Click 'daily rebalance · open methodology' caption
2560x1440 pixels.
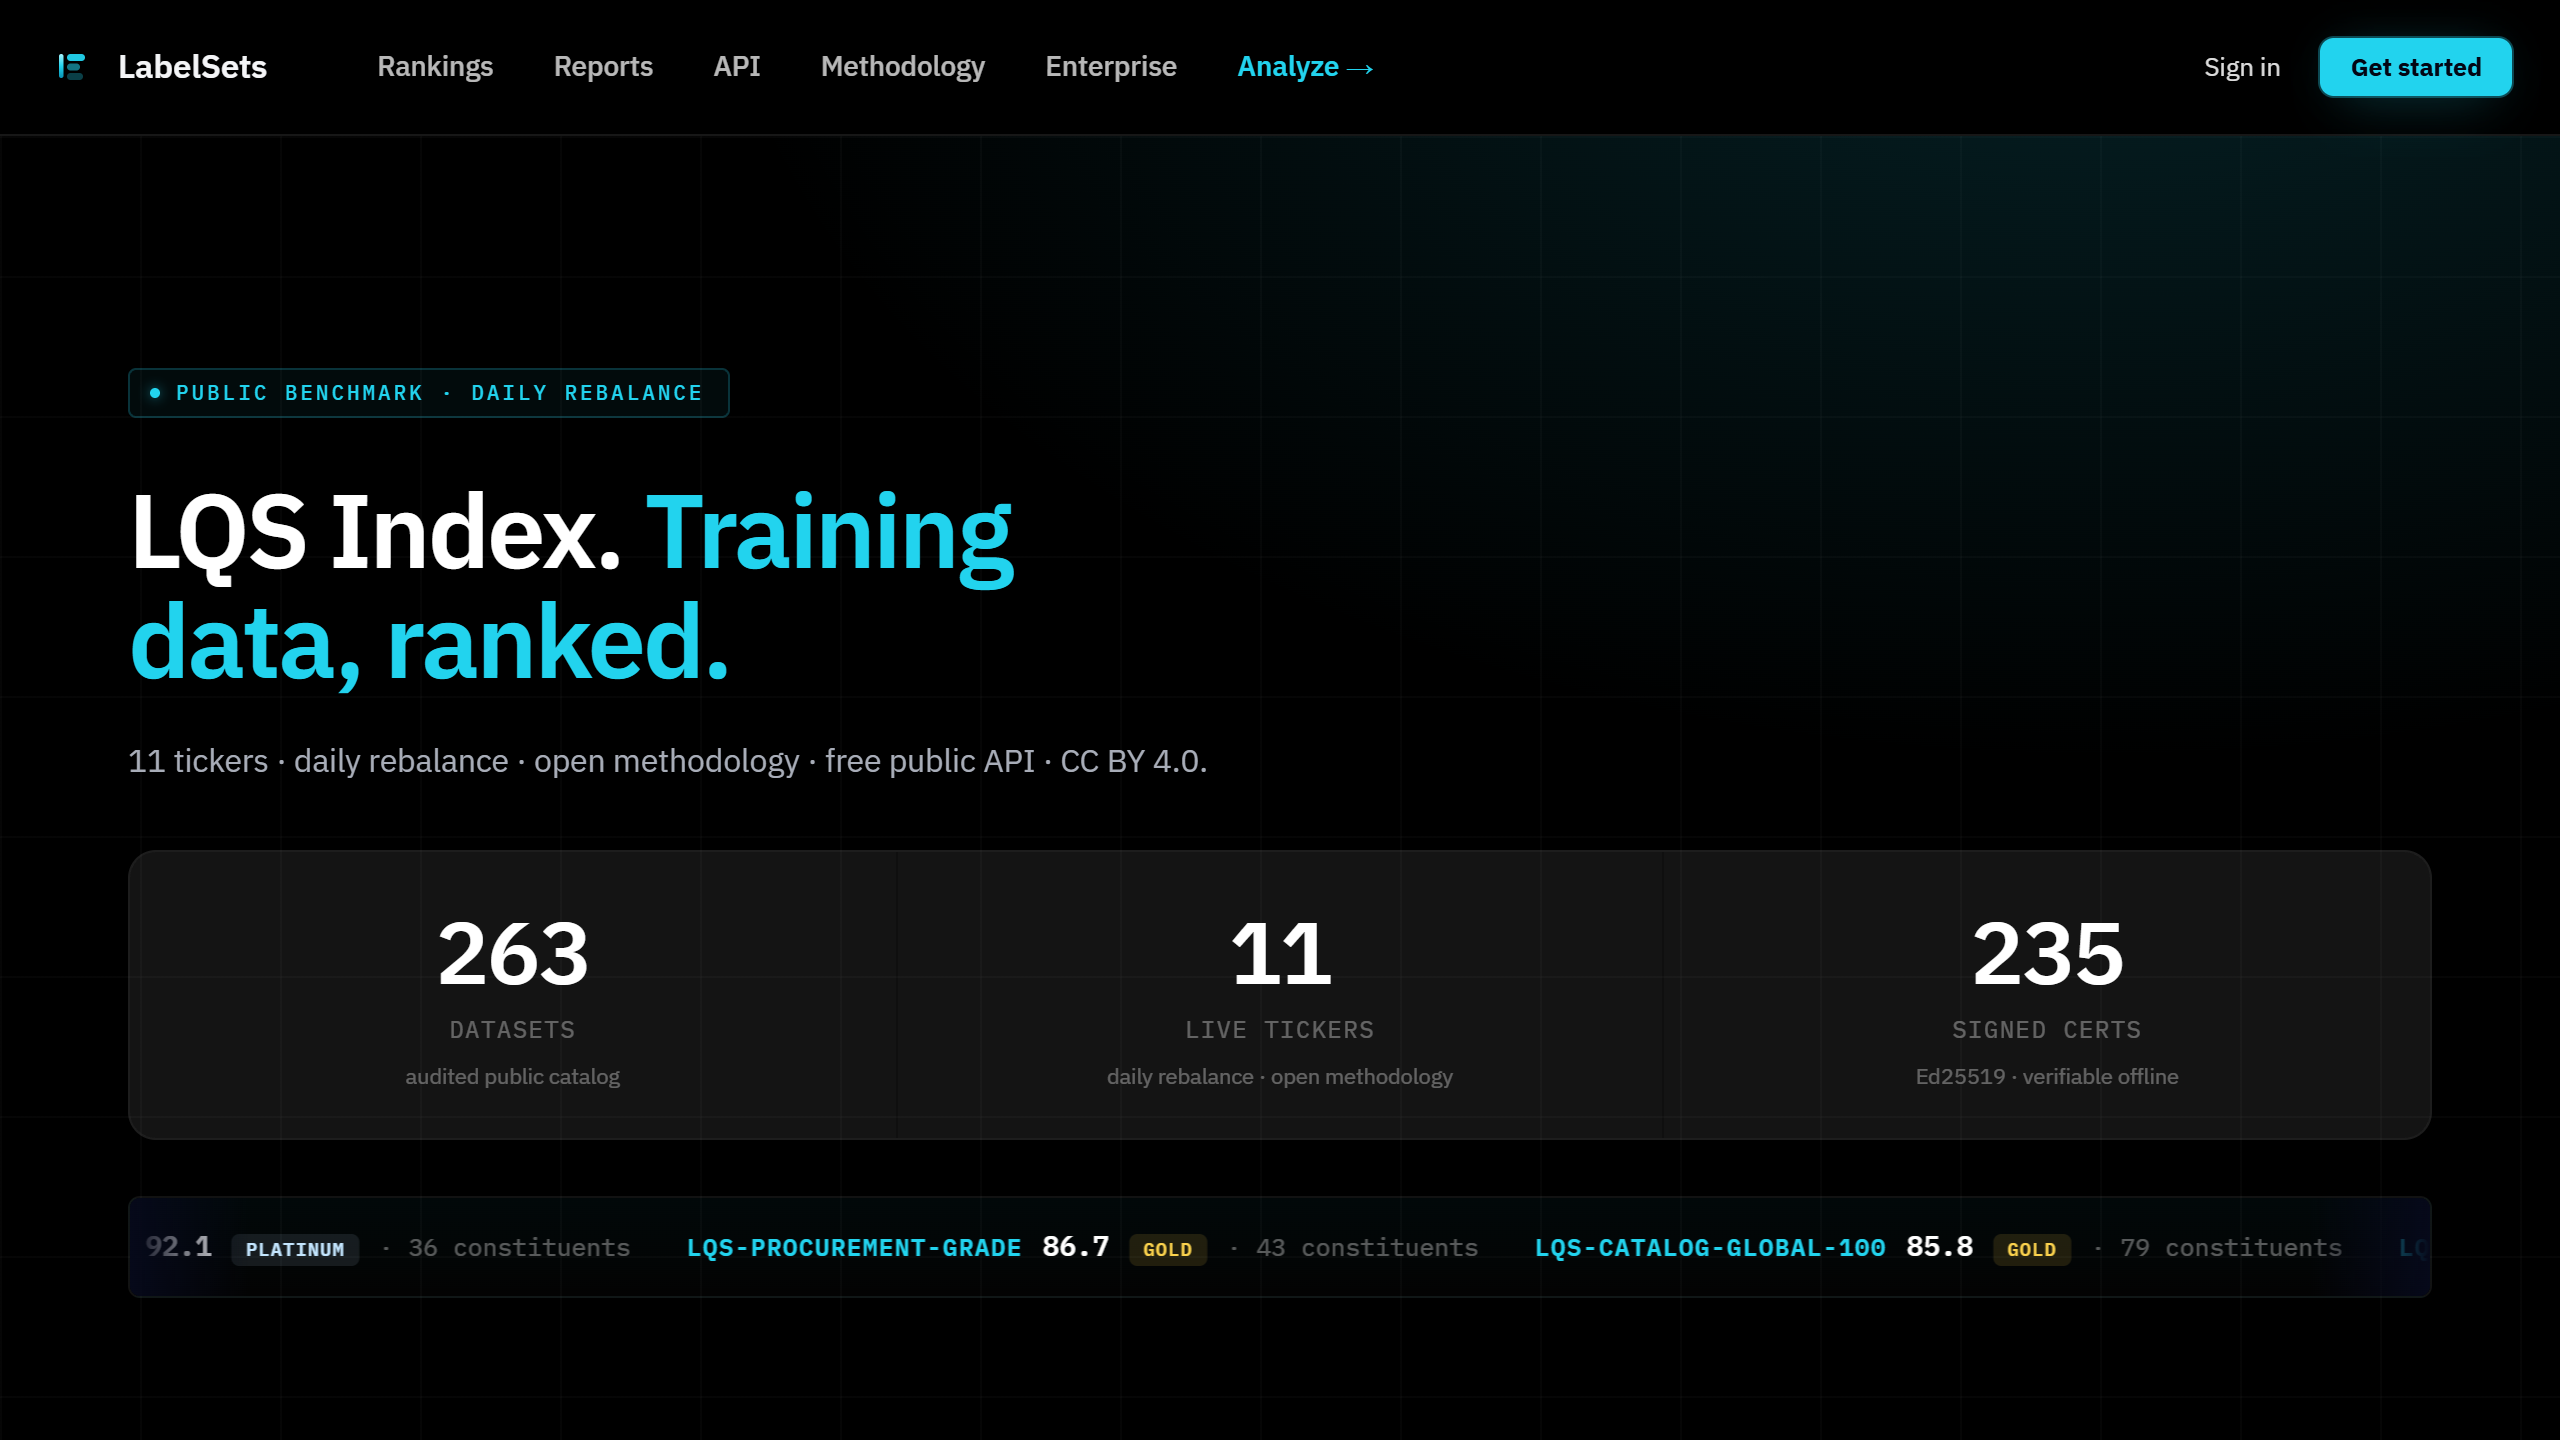coord(1280,1077)
